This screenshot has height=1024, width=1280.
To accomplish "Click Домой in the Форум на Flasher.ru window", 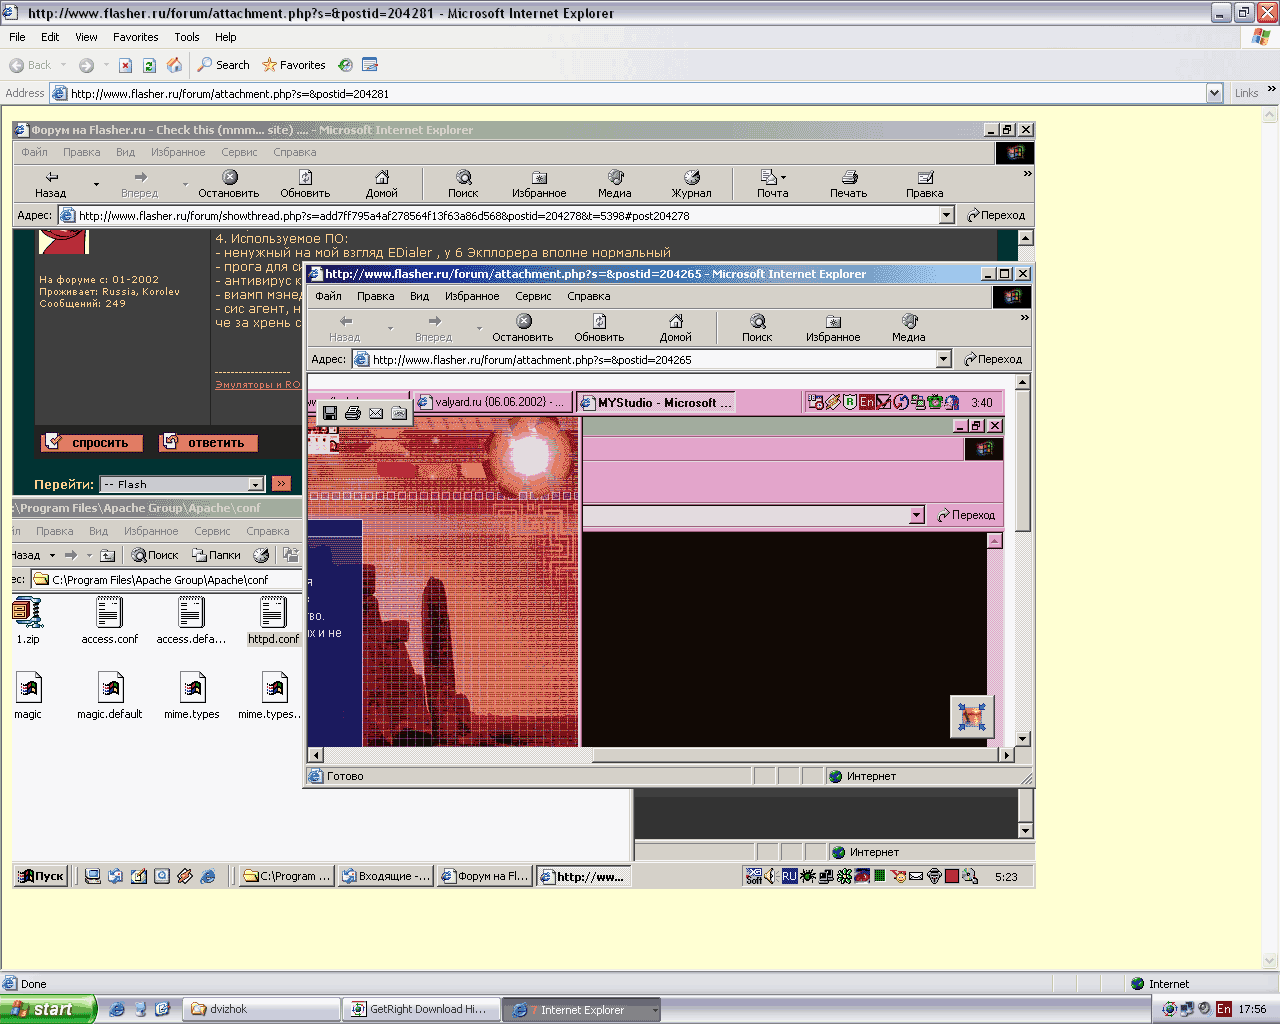I will point(381,184).
